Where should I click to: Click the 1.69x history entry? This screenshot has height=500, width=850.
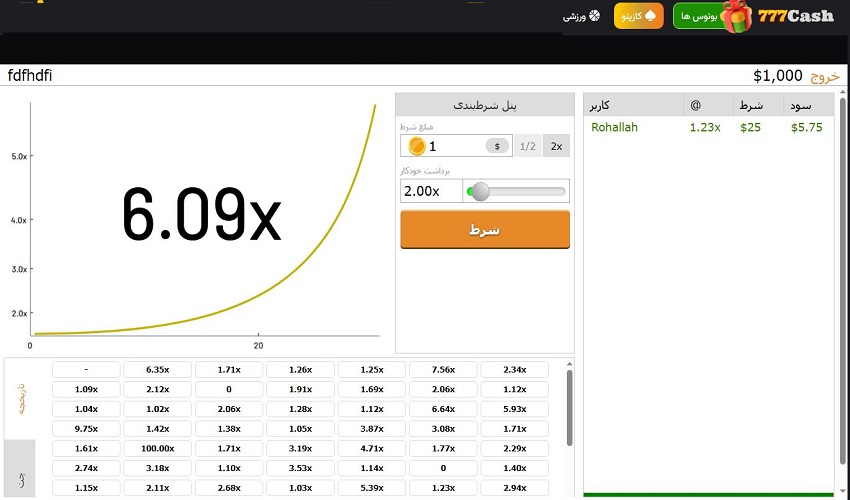click(372, 389)
